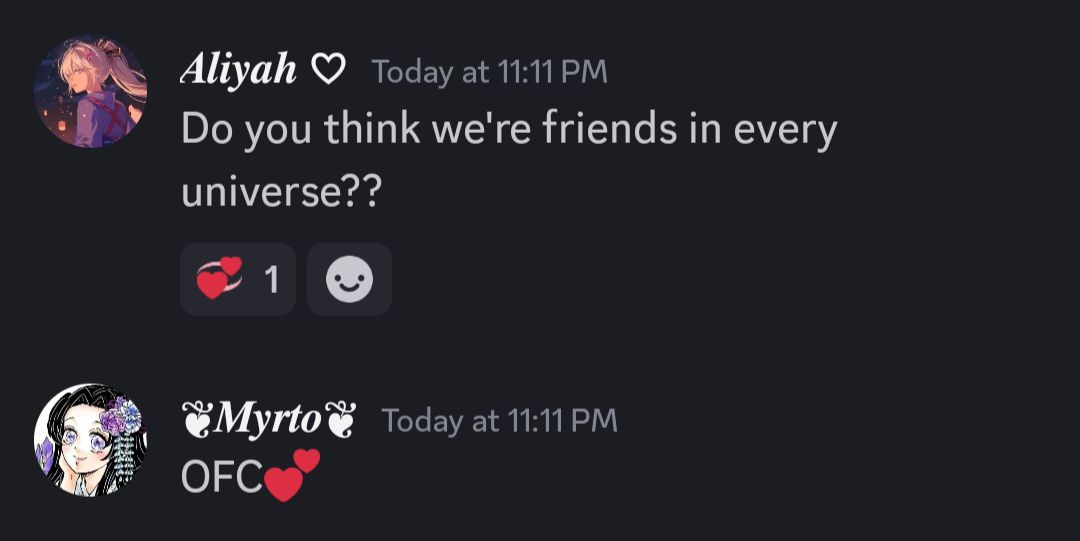Click the Myrto username

[x=267, y=420]
